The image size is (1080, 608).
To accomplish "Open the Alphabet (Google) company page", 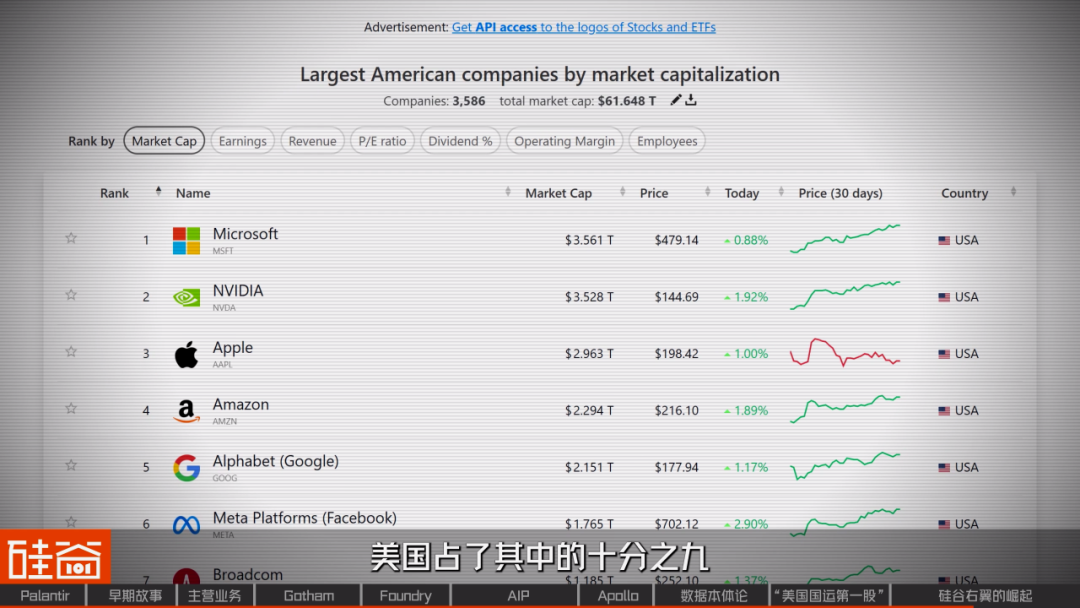I will tap(276, 461).
